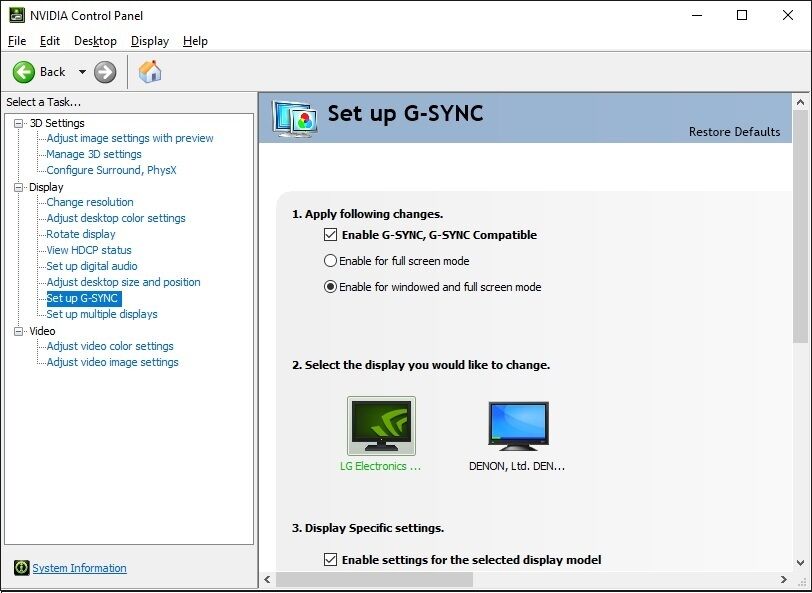Click vertical scrollbar down arrow

click(800, 562)
